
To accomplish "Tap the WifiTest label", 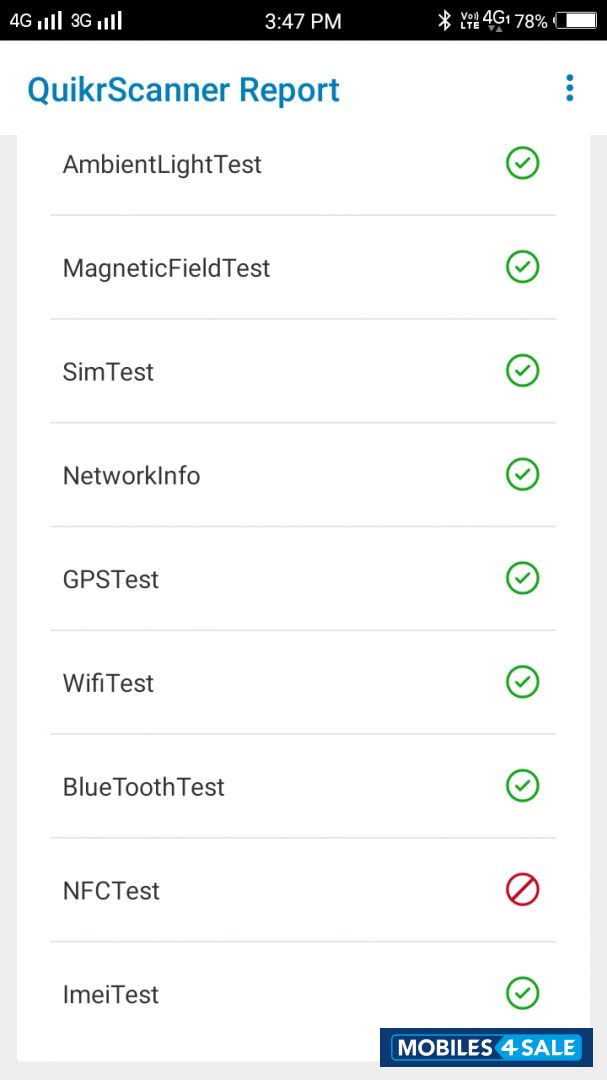I will click(108, 684).
